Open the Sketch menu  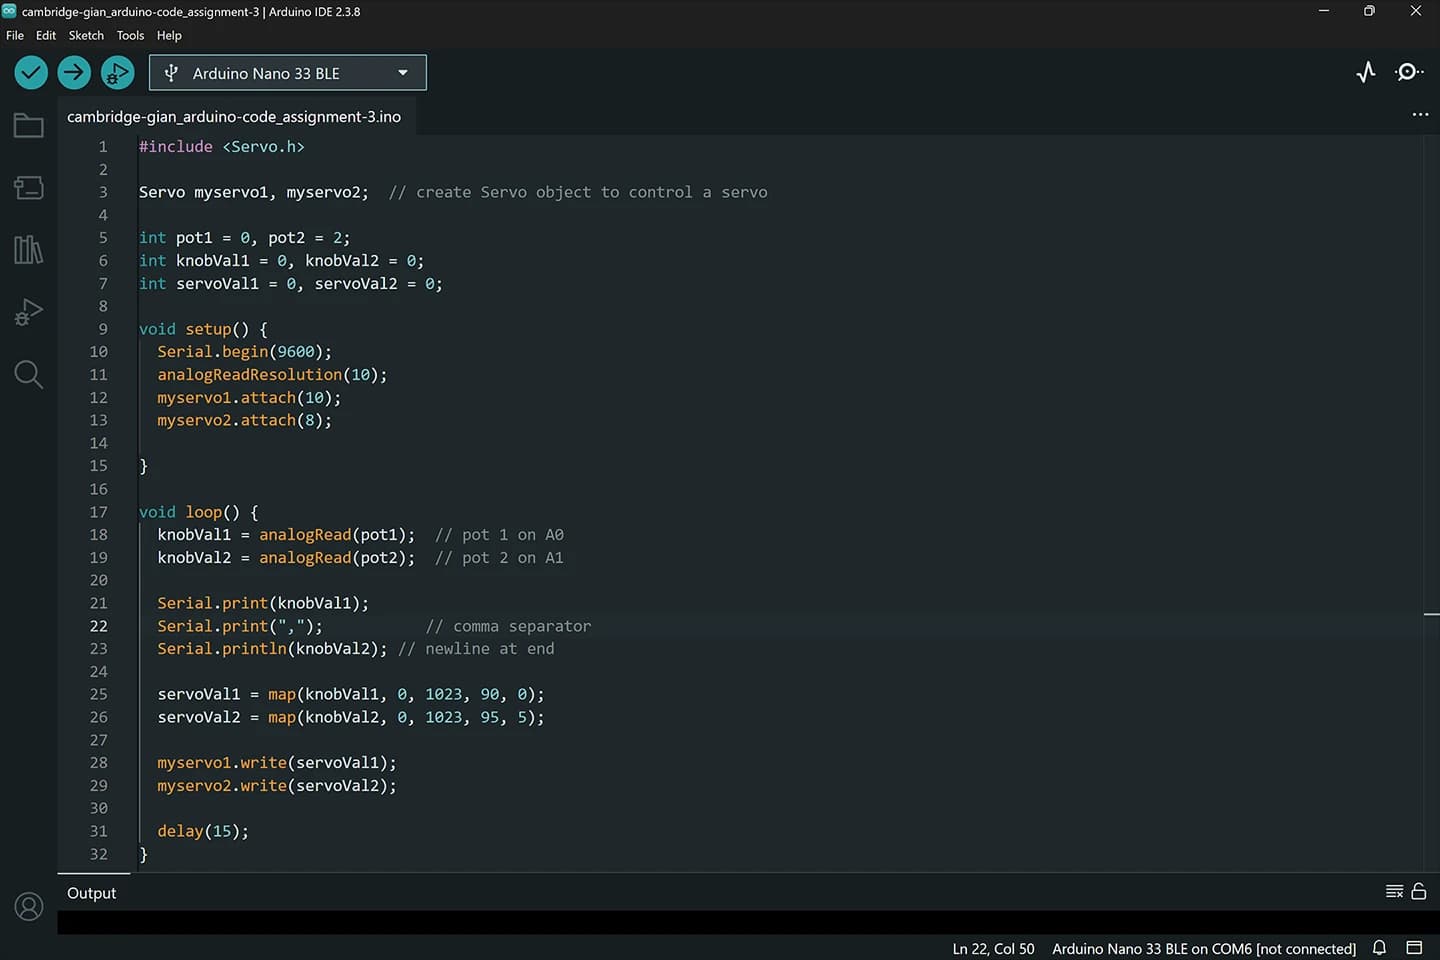(86, 35)
